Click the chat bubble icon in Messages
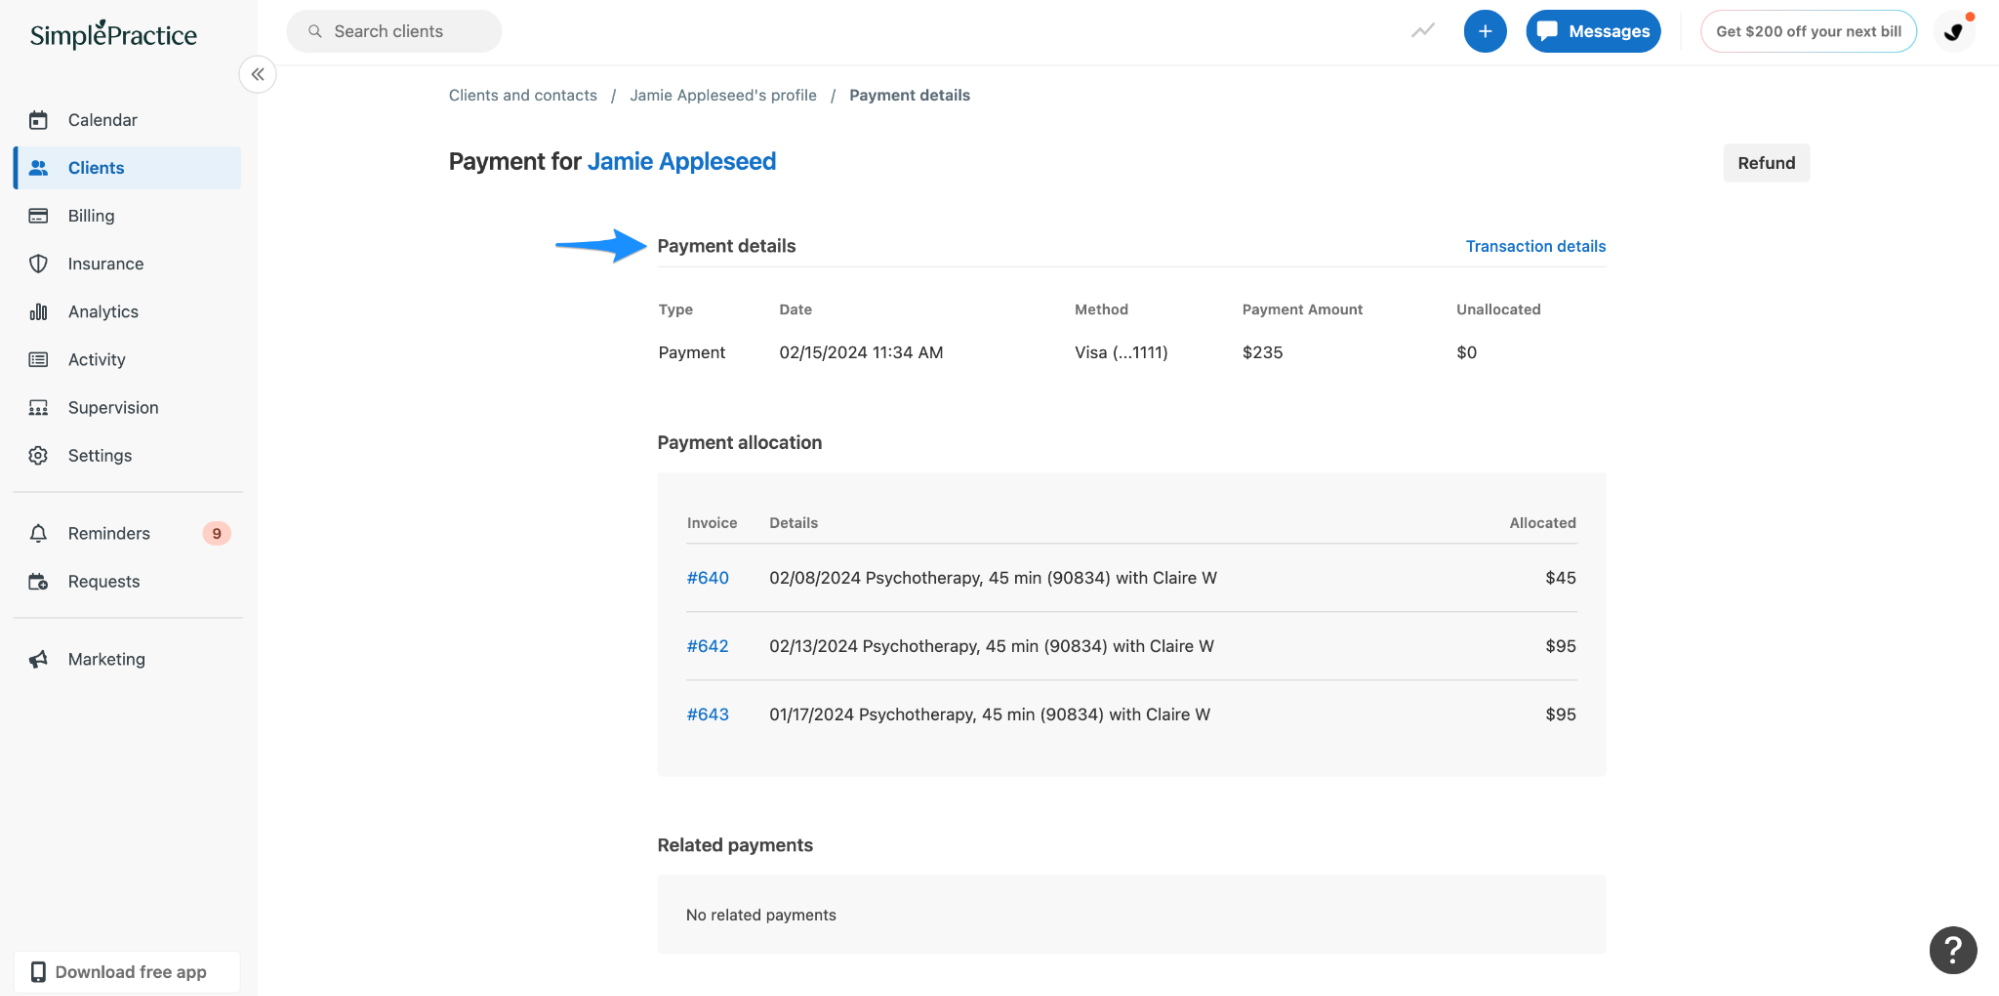The height and width of the screenshot is (996, 1999). (1547, 32)
